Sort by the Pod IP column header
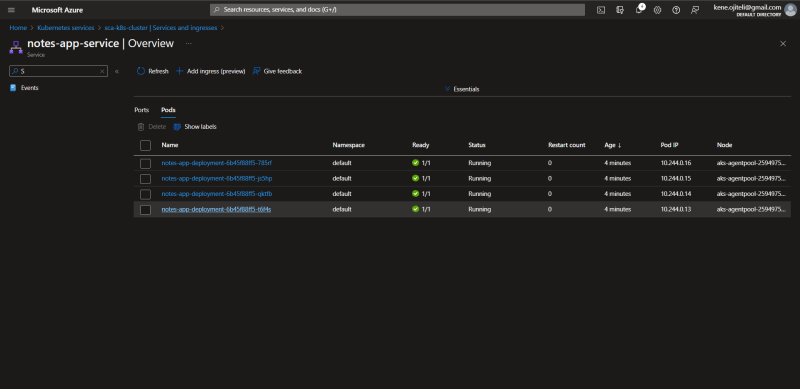800x389 pixels. point(669,145)
